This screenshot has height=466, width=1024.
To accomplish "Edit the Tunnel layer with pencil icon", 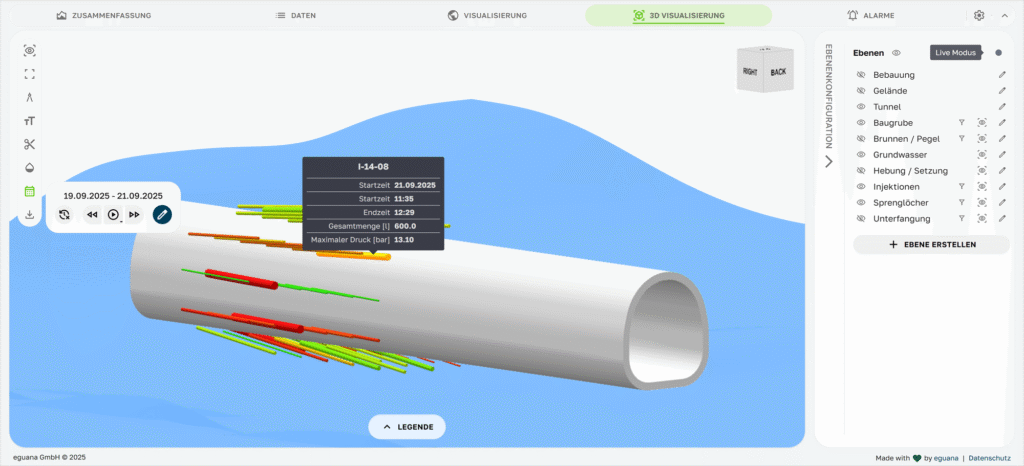I will coord(1002,107).
